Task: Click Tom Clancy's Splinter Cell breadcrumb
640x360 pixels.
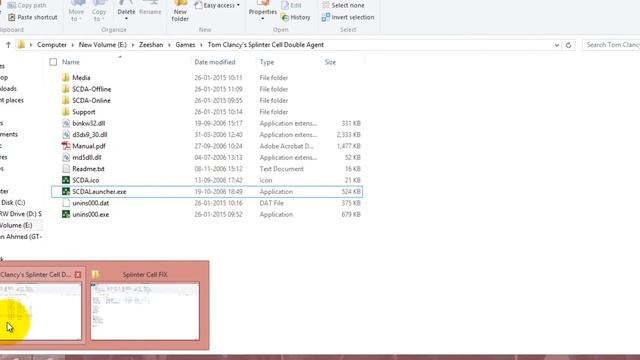Action: coord(266,45)
